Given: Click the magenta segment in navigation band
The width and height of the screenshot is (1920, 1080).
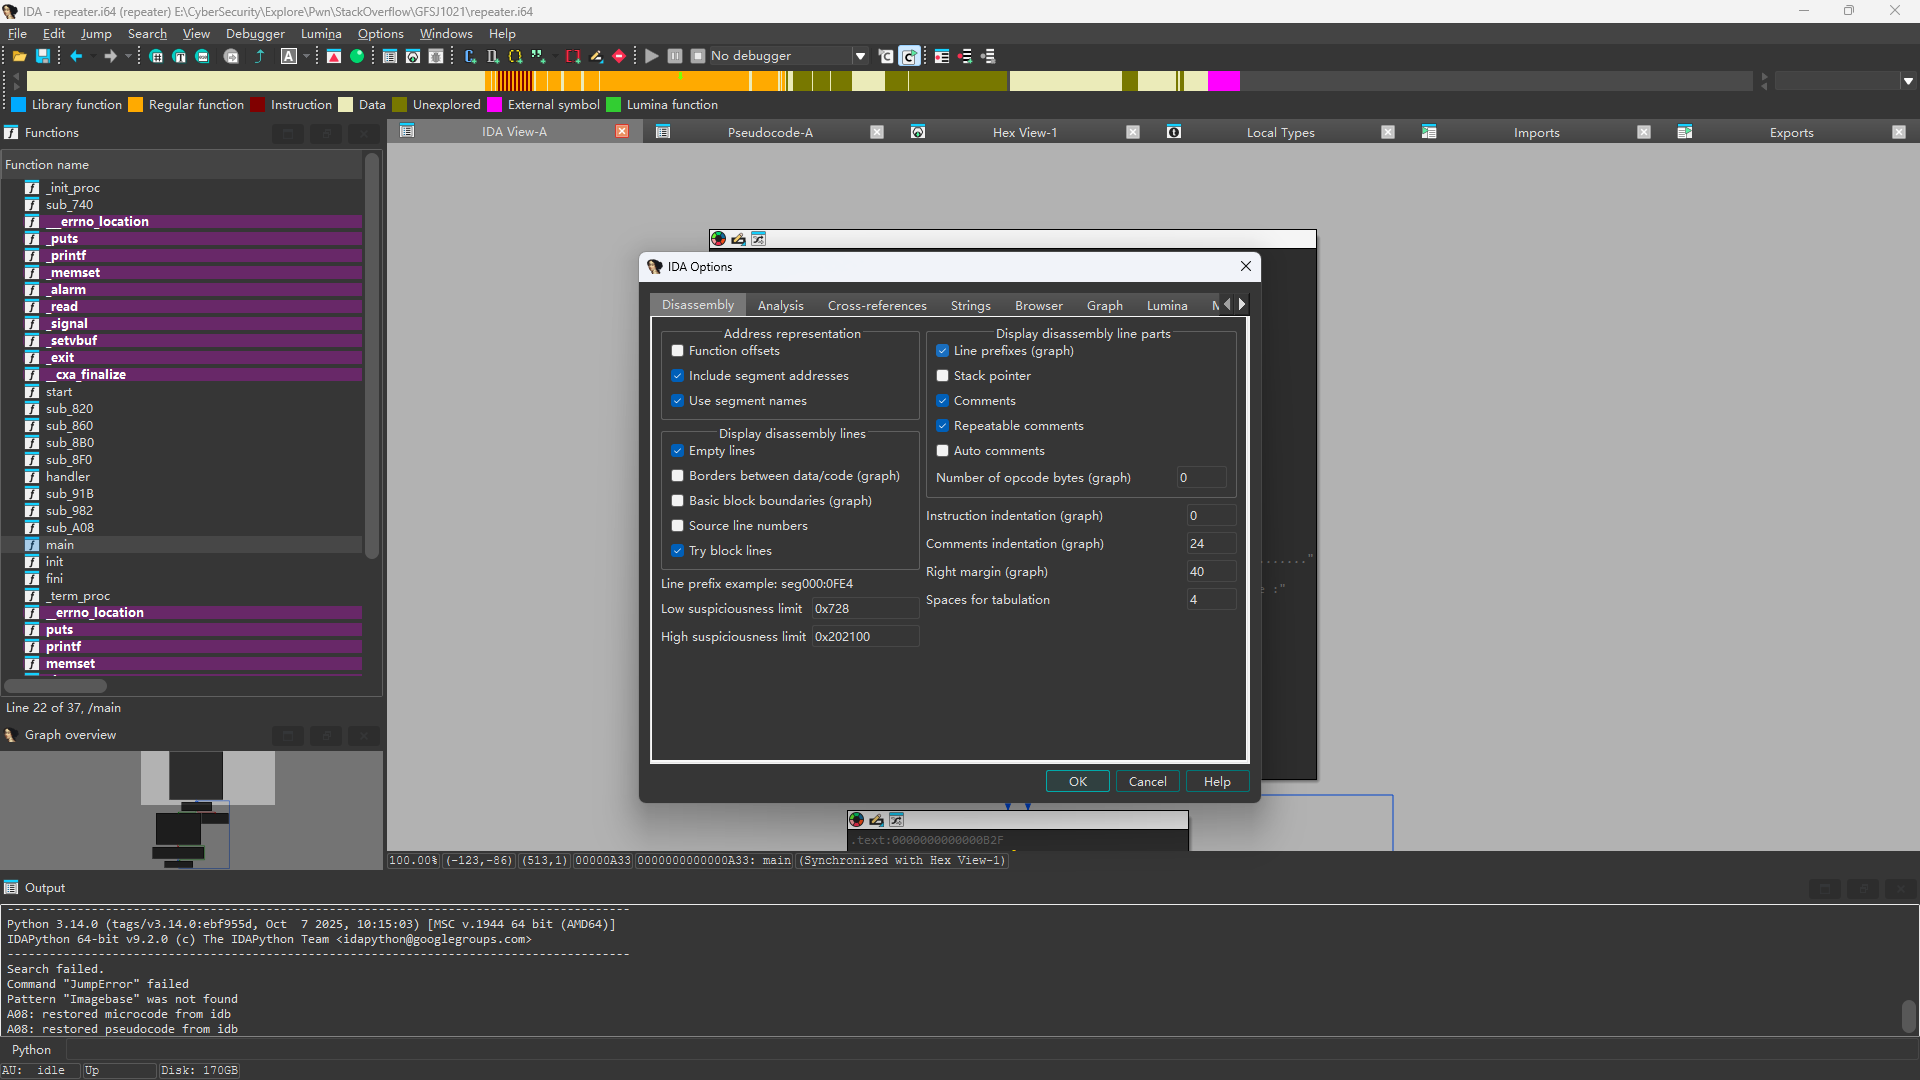Looking at the screenshot, I should point(1224,81).
